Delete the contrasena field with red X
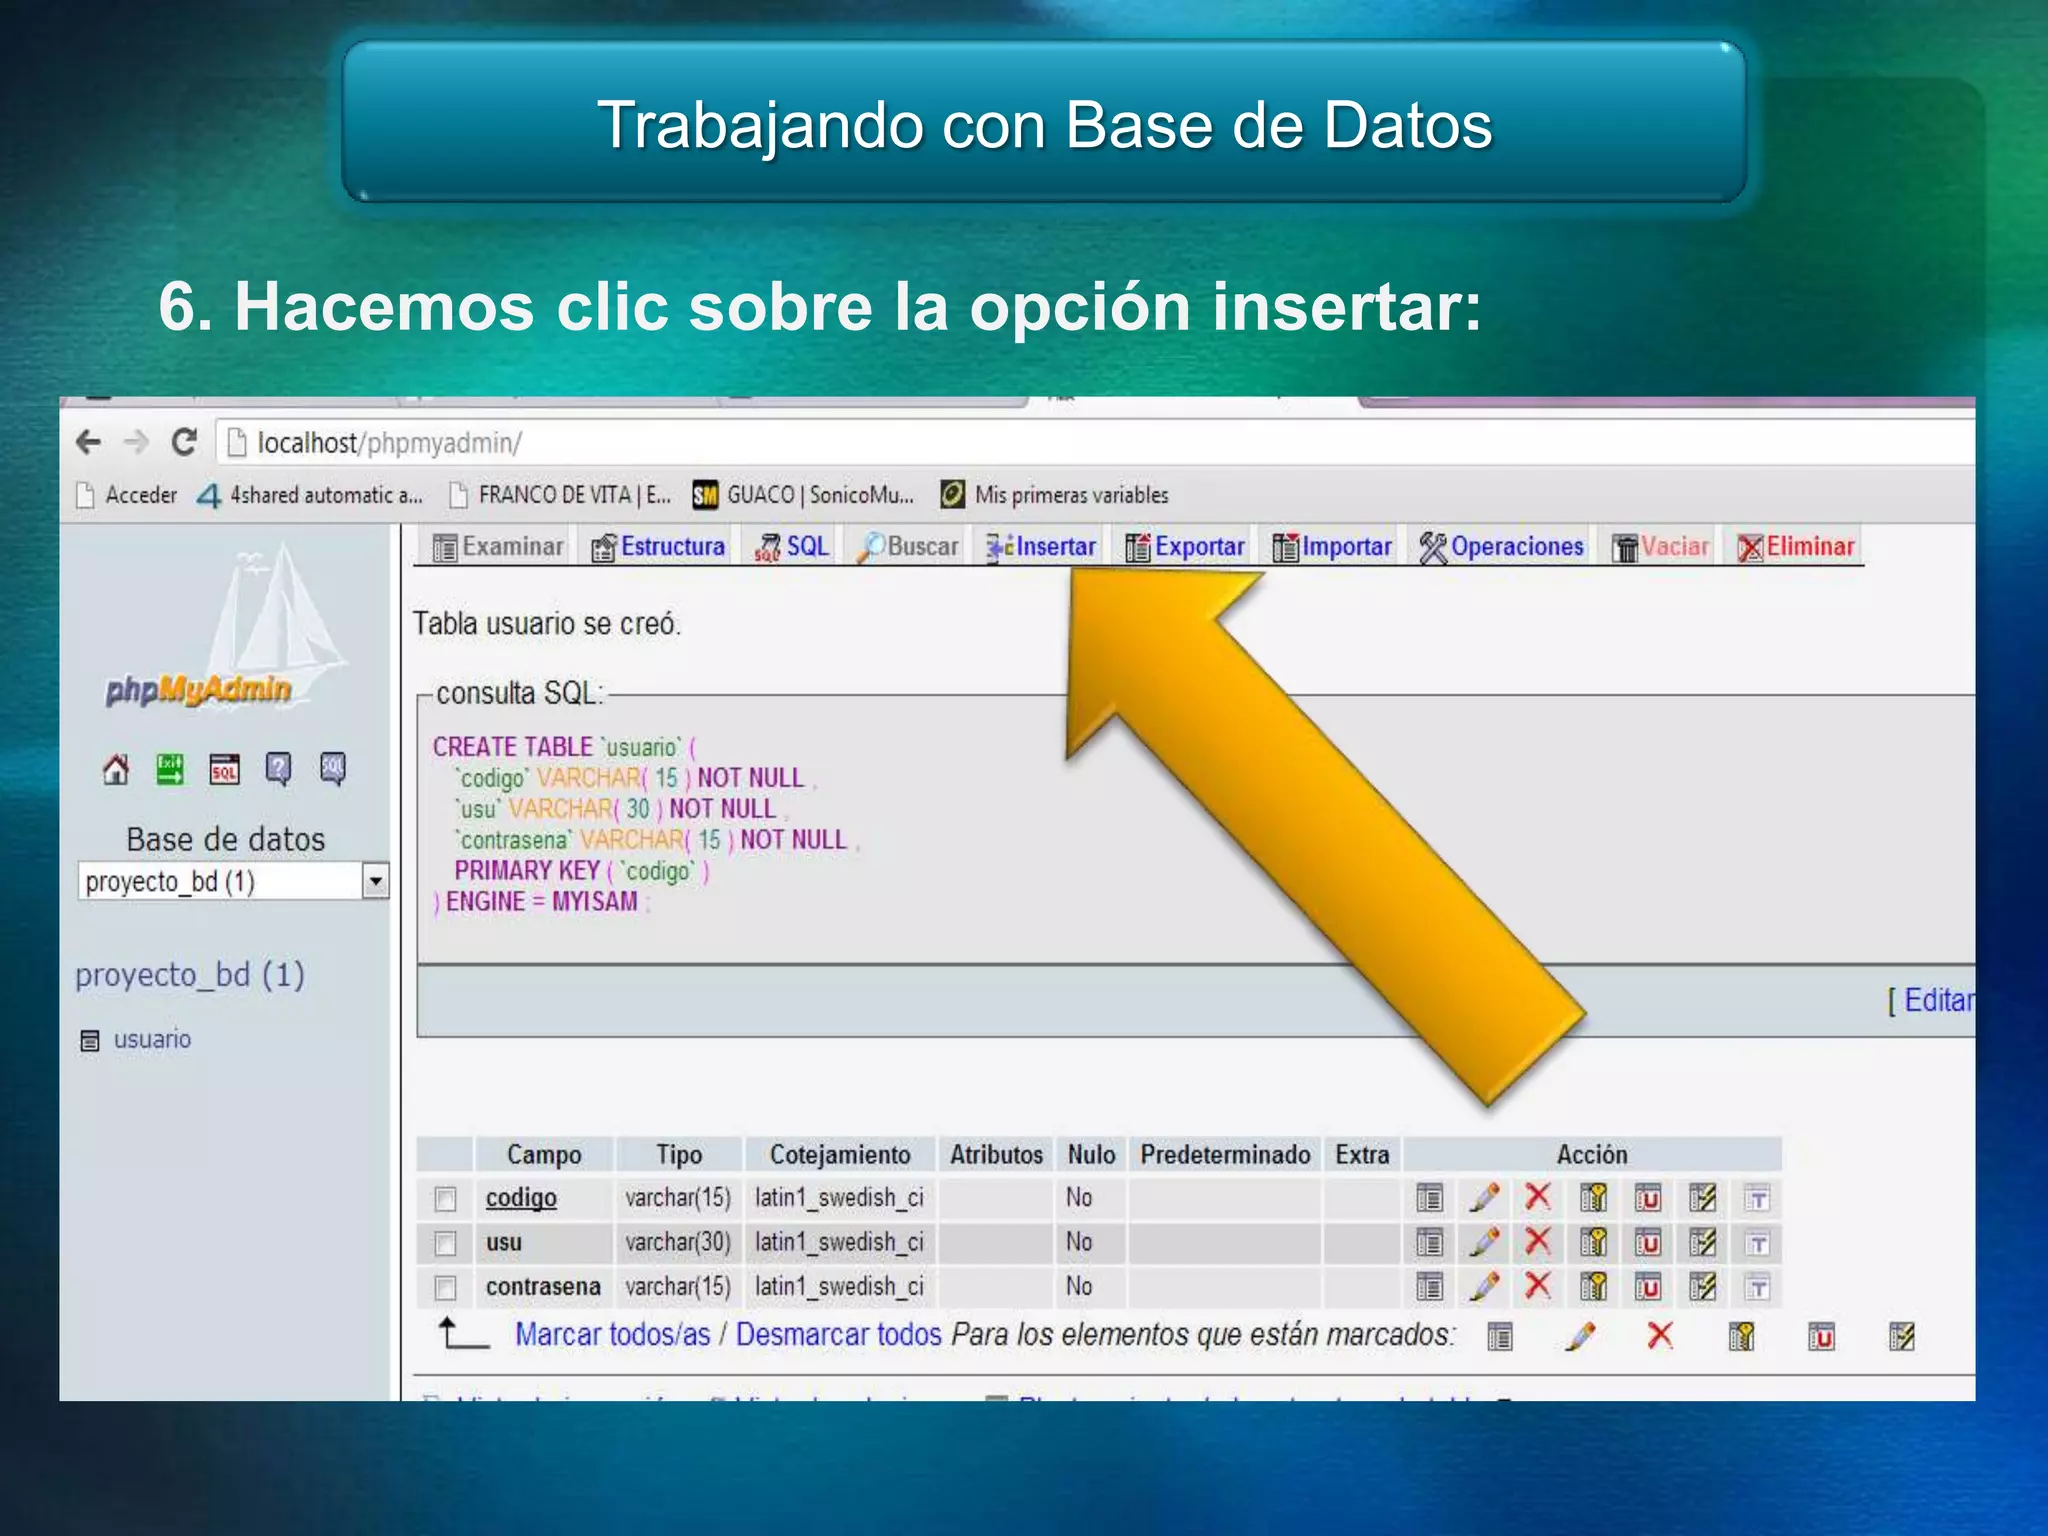2048x1536 pixels. pyautogui.click(x=1538, y=1286)
